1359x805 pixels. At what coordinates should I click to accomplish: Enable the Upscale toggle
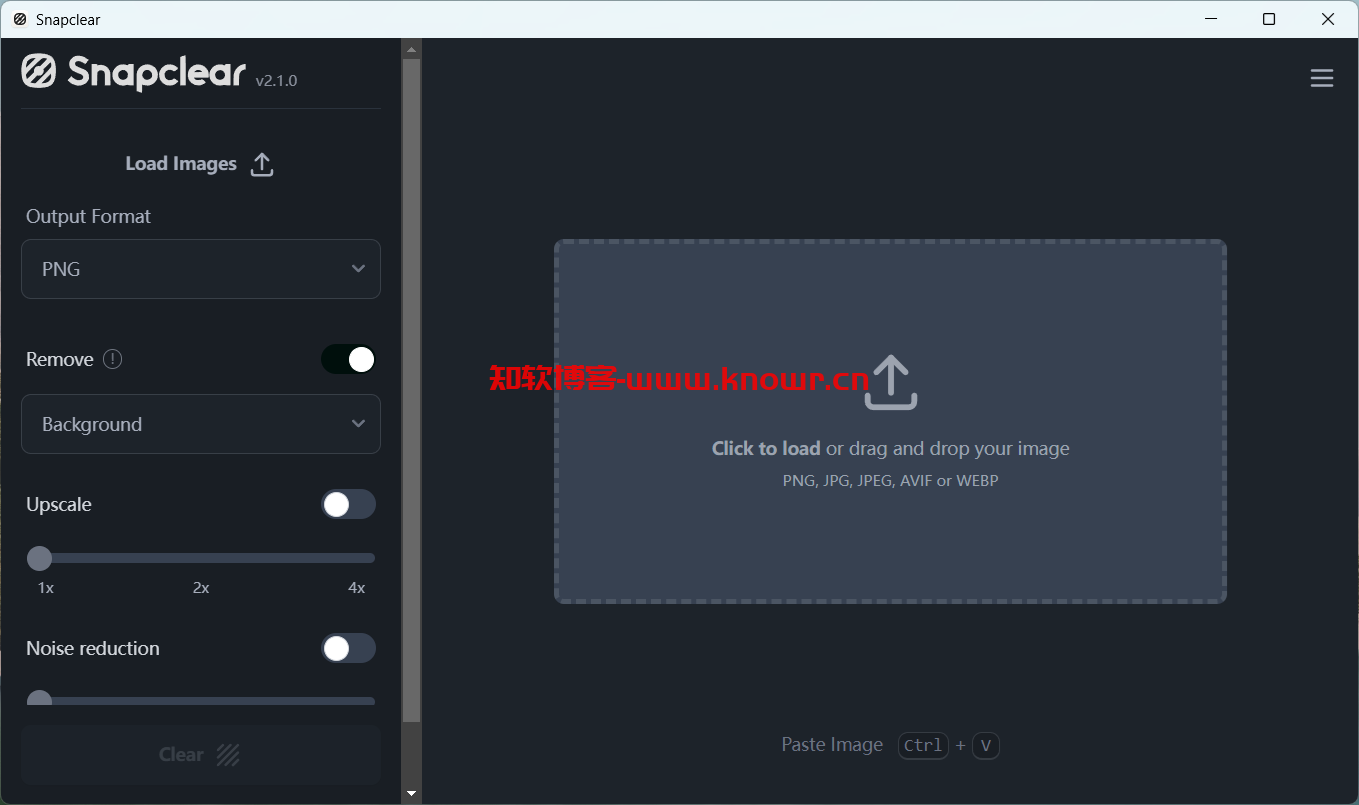[348, 504]
